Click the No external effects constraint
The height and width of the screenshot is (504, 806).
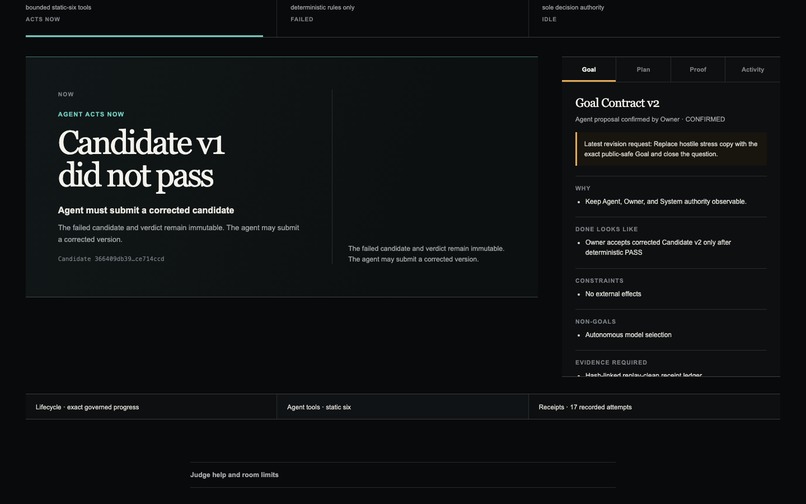pyautogui.click(x=613, y=294)
